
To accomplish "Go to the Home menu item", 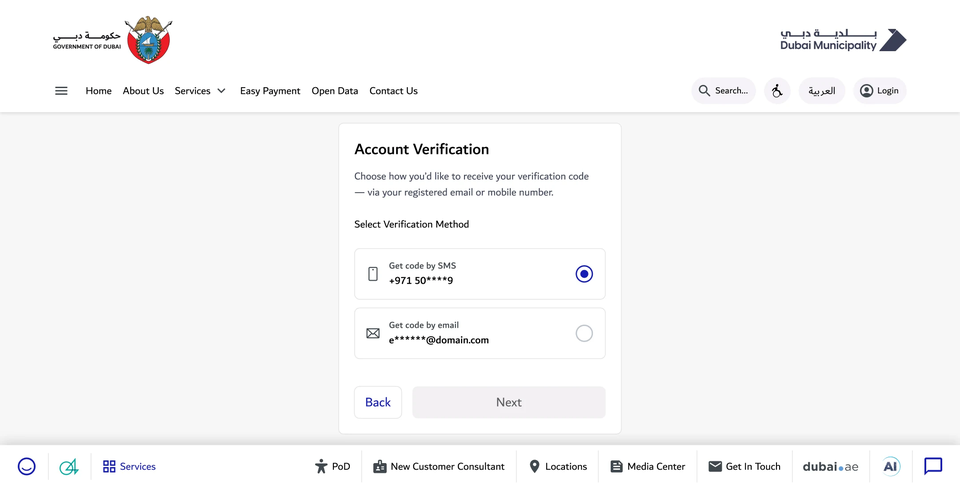I will pos(99,91).
